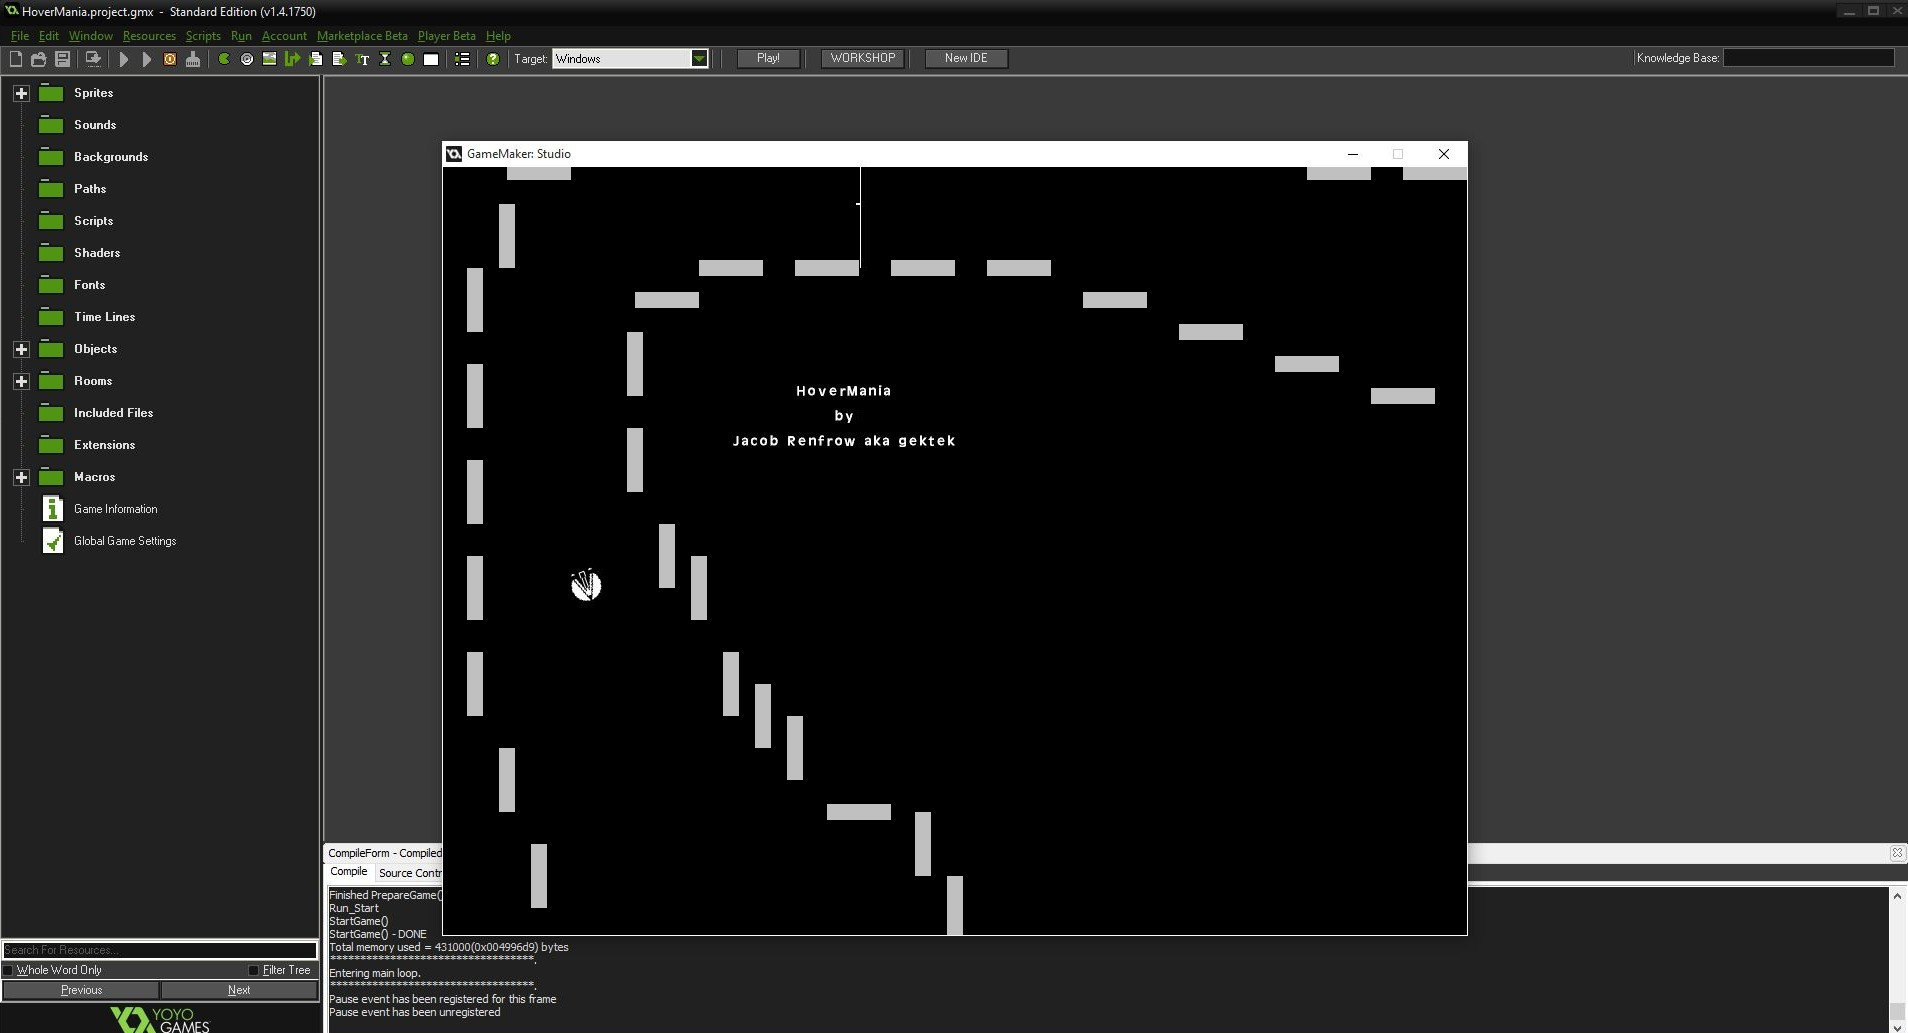Image resolution: width=1908 pixels, height=1033 pixels.
Task: Select the Shaders folder in resource tree
Action: pyautogui.click(x=97, y=253)
